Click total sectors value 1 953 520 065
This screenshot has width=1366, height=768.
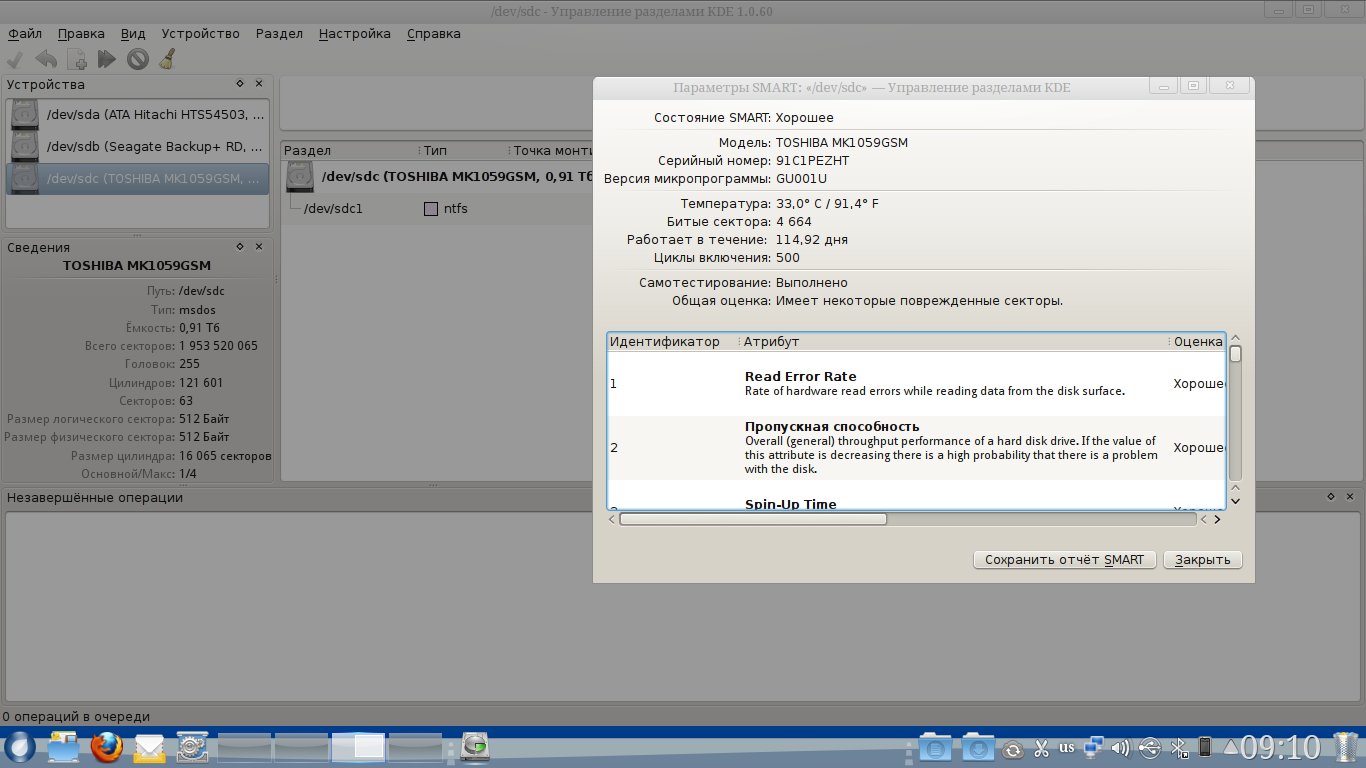tap(218, 346)
